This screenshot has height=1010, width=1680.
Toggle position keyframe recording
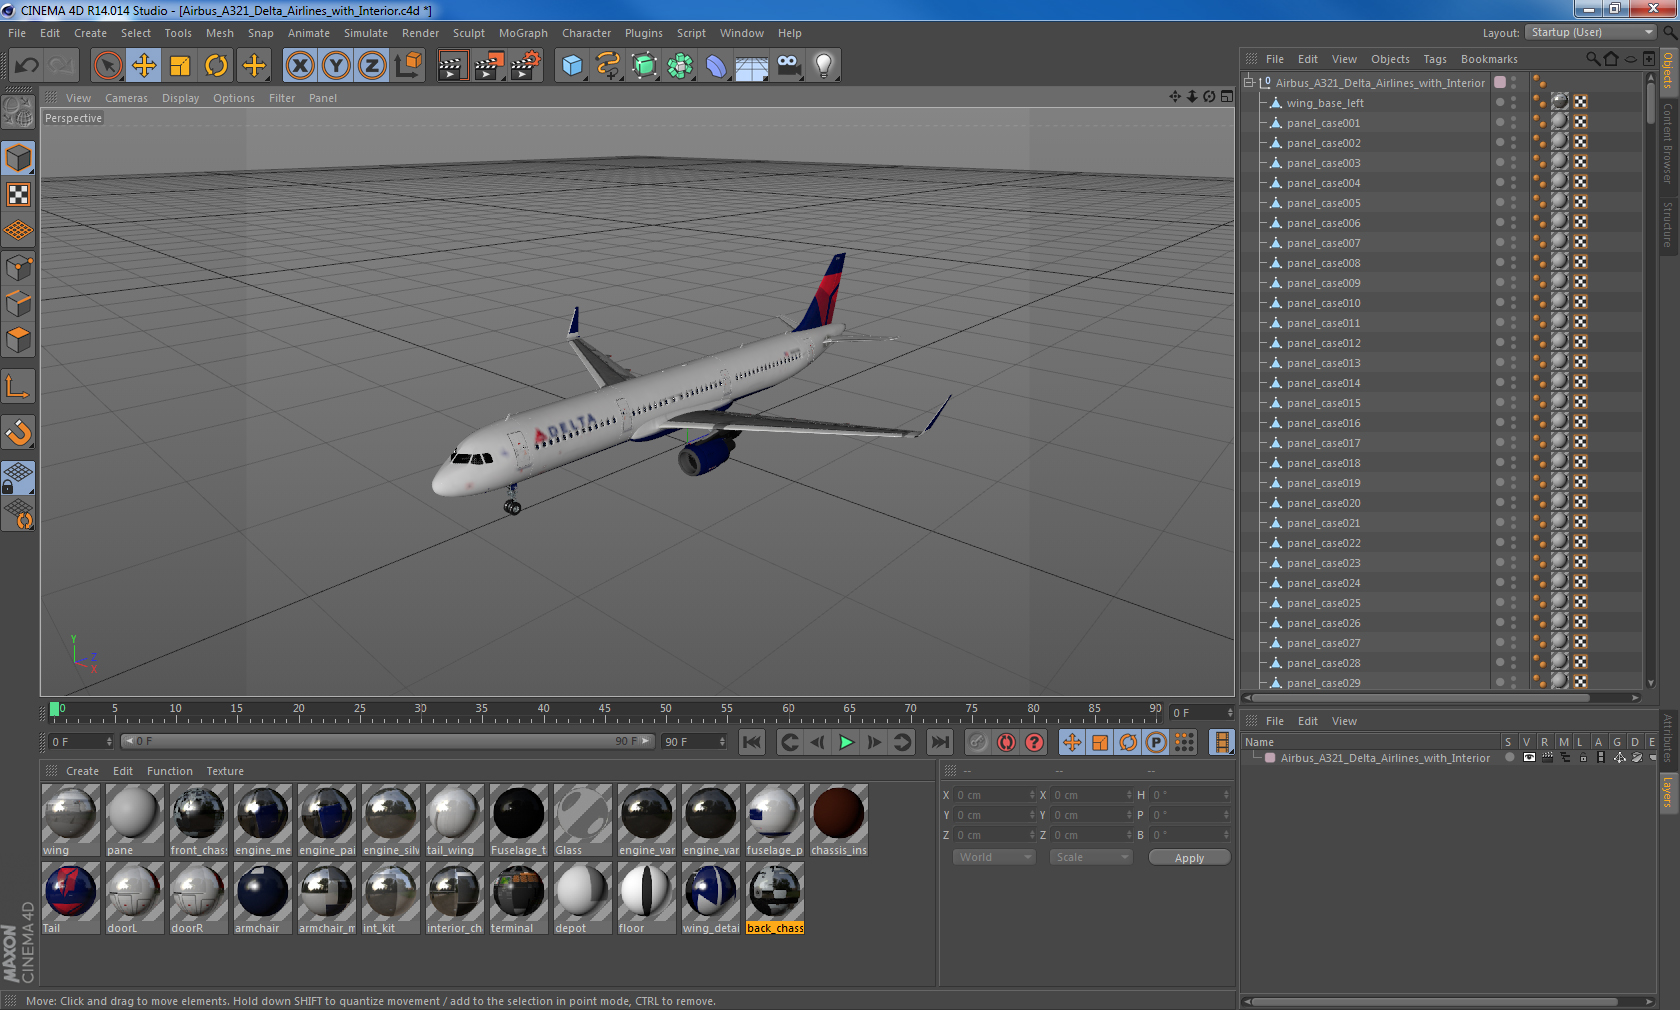click(x=1072, y=742)
